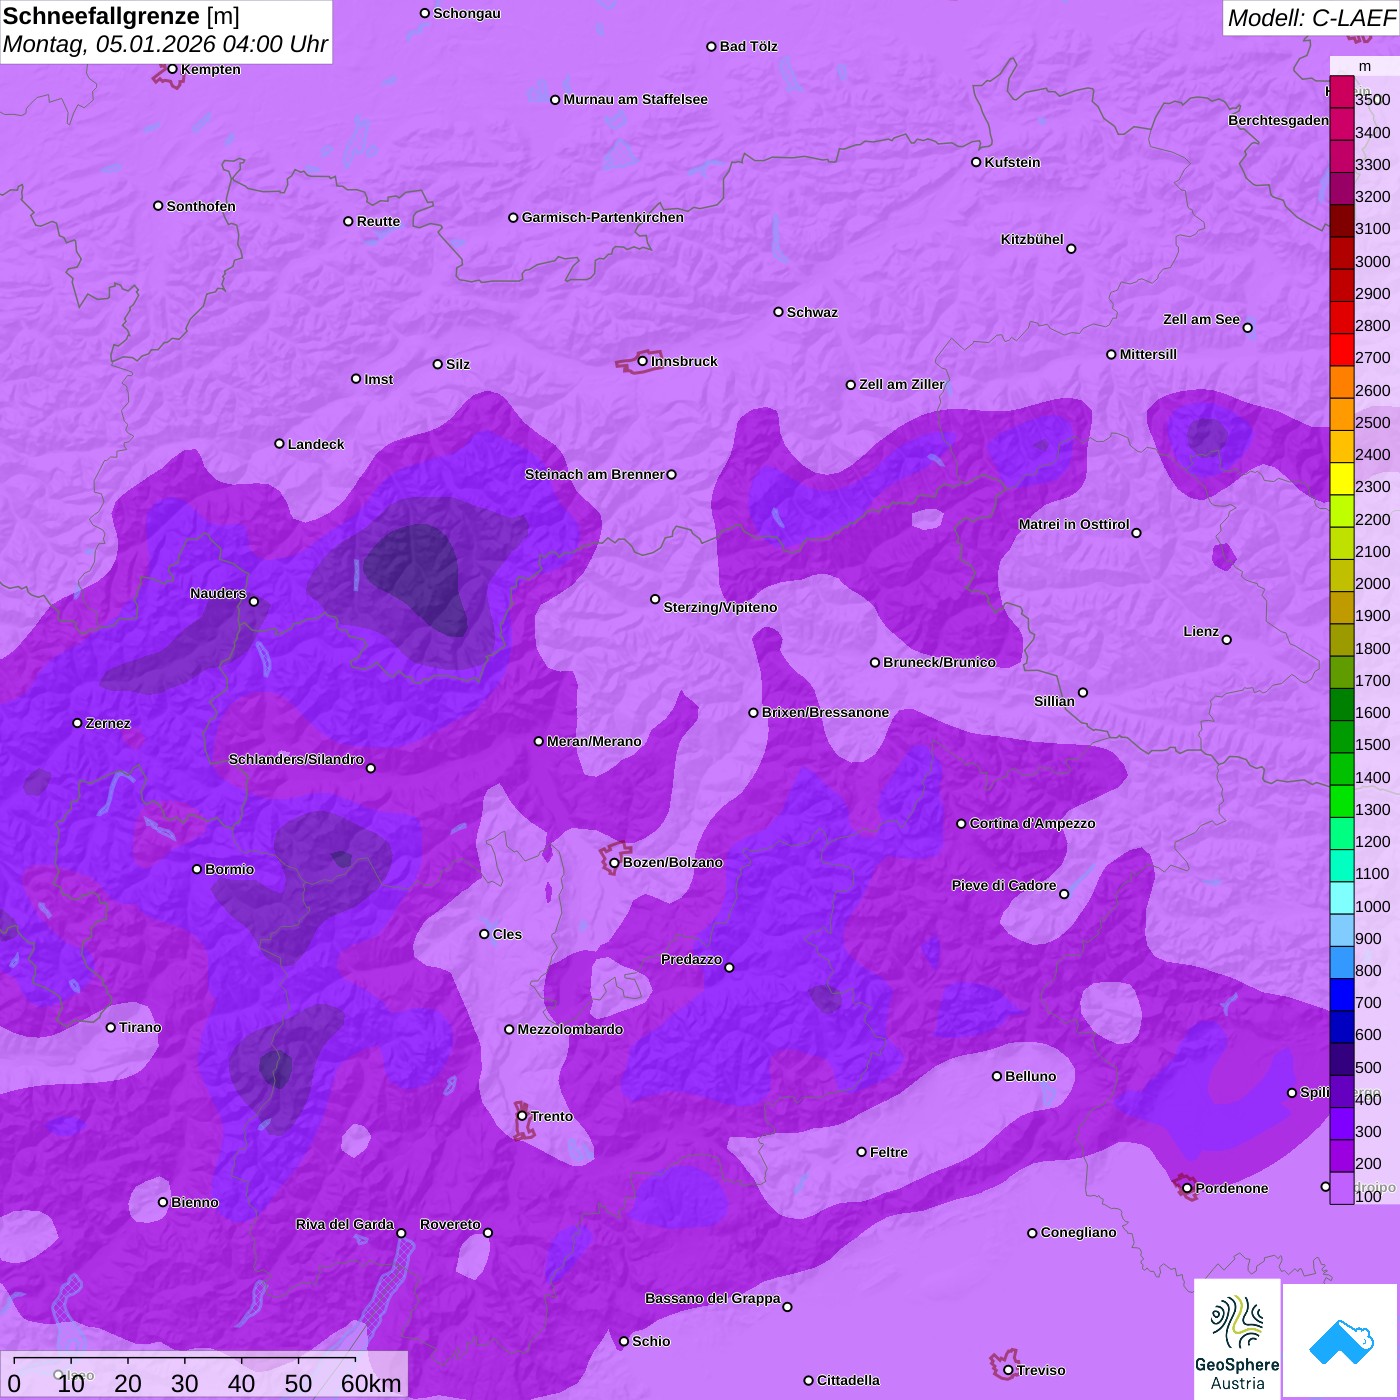Click the Landeck city label
1400x1400 pixels.
coord(316,444)
